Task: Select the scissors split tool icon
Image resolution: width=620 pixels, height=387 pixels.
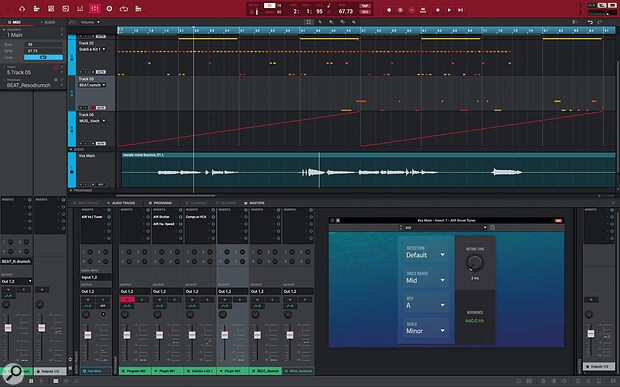Action: pos(353,22)
